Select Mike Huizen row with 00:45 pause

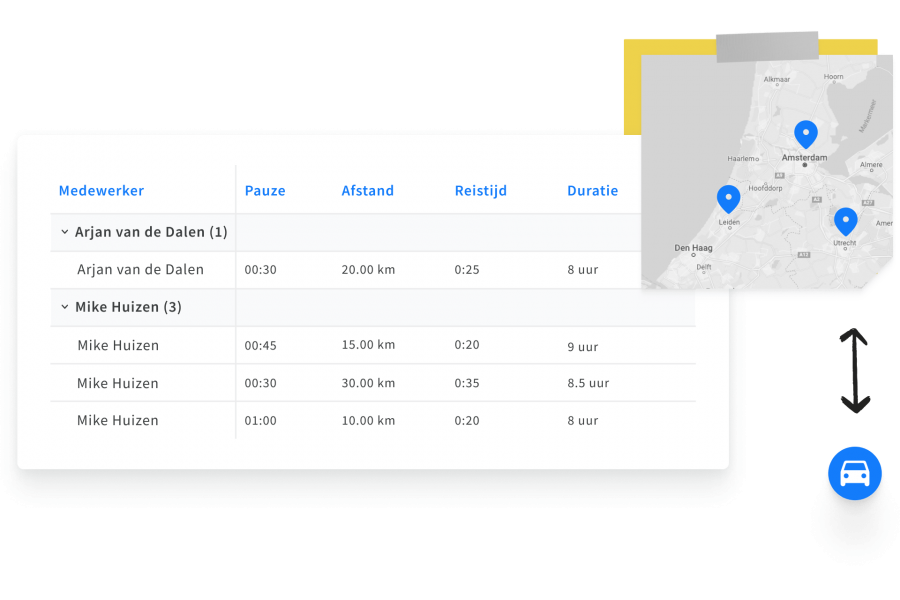point(118,346)
